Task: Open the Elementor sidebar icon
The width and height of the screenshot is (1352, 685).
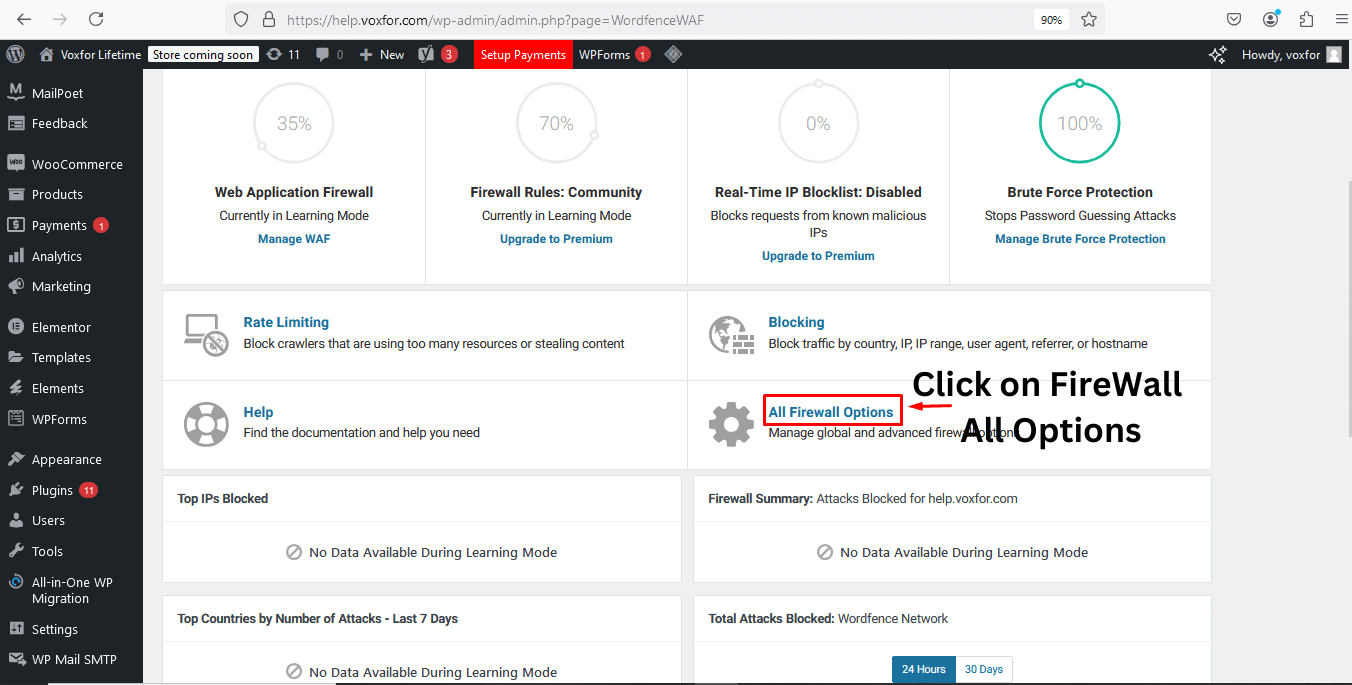Action: click(x=14, y=326)
